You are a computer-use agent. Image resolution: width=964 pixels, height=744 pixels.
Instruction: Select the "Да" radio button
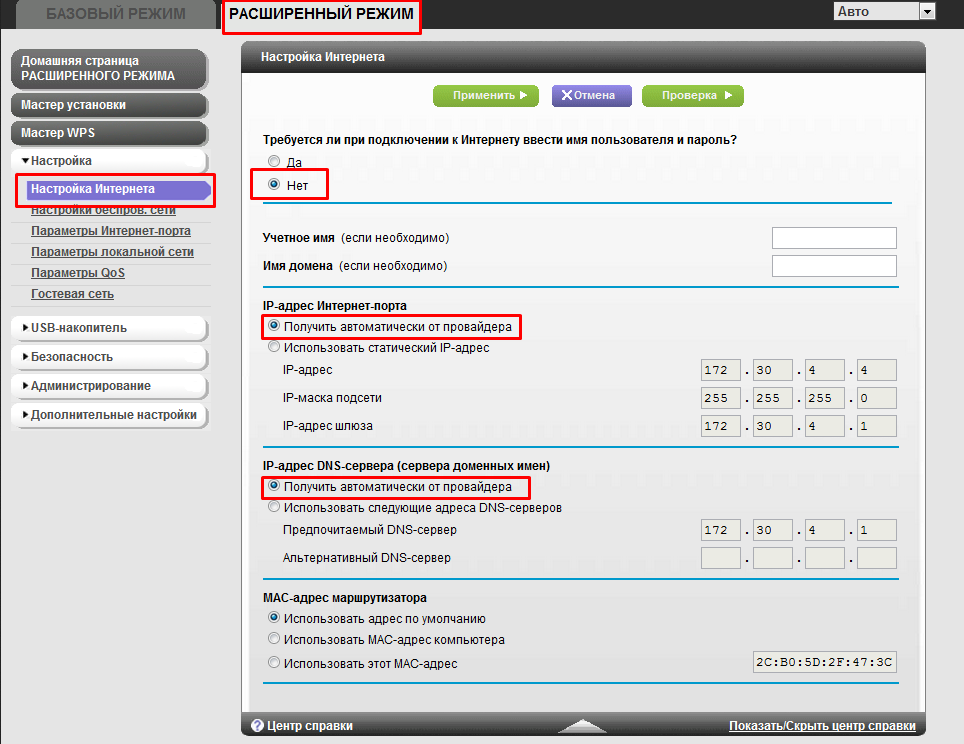coord(274,161)
